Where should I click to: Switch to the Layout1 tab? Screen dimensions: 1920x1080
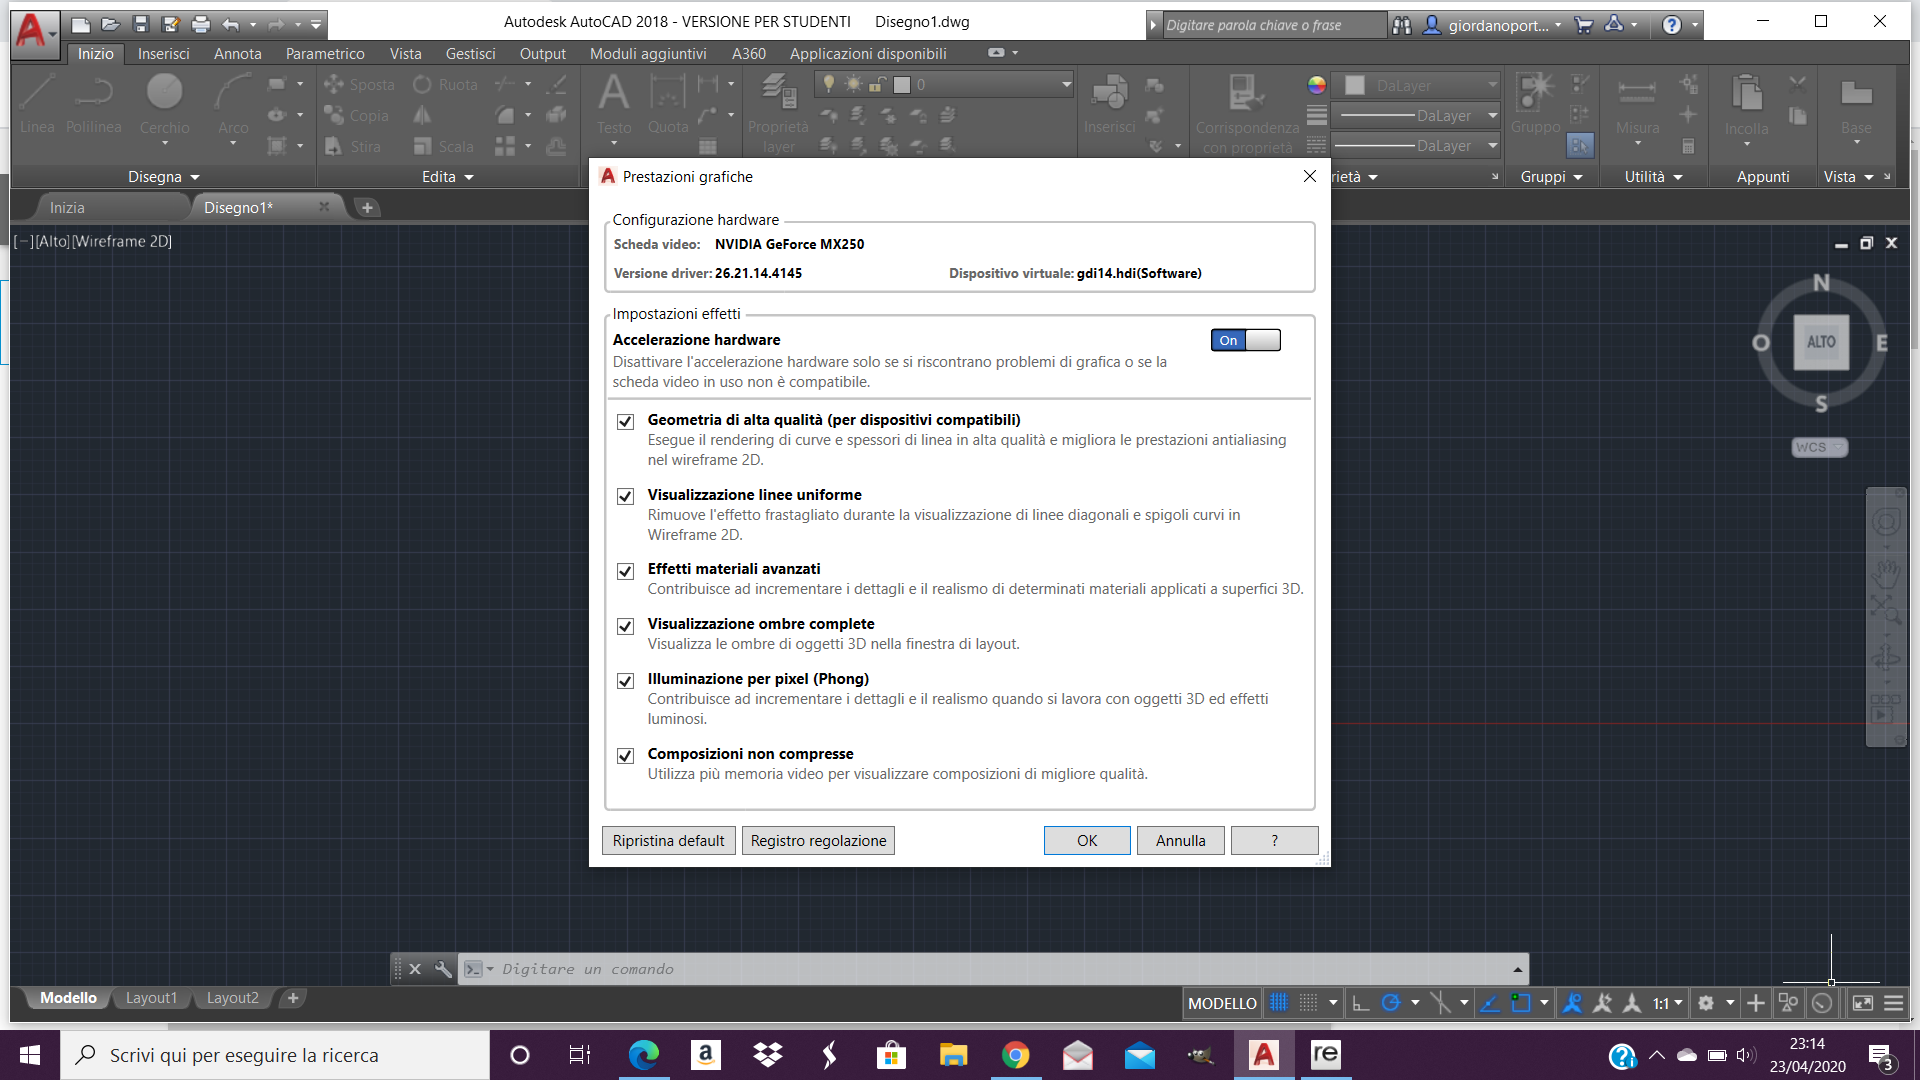pyautogui.click(x=151, y=998)
